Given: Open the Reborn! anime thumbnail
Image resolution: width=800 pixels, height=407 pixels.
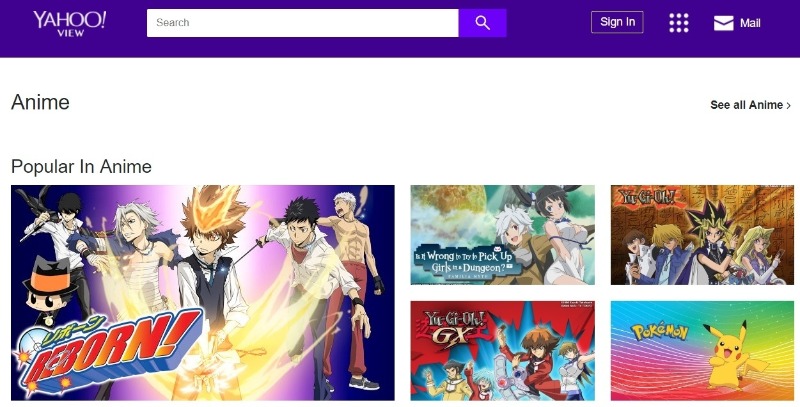Looking at the screenshot, I should (x=203, y=293).
